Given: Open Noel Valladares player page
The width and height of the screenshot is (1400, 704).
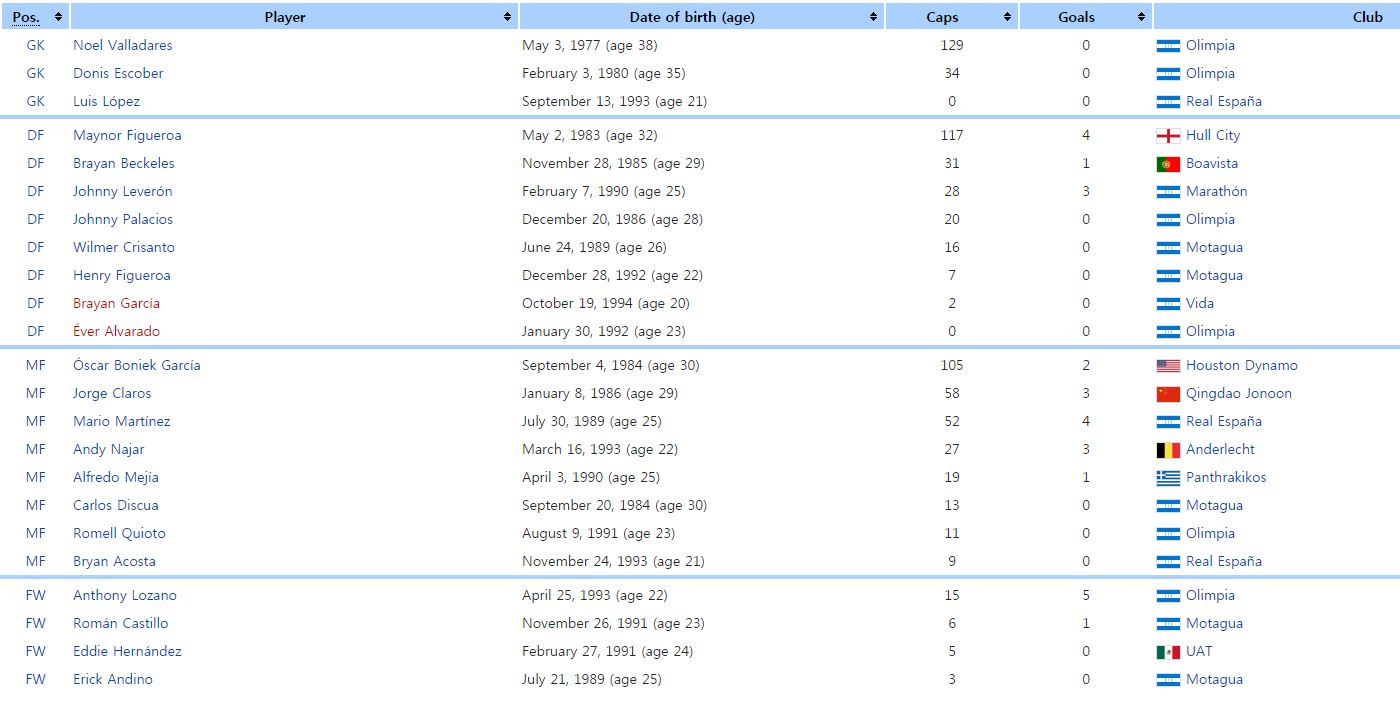Looking at the screenshot, I should pyautogui.click(x=122, y=45).
